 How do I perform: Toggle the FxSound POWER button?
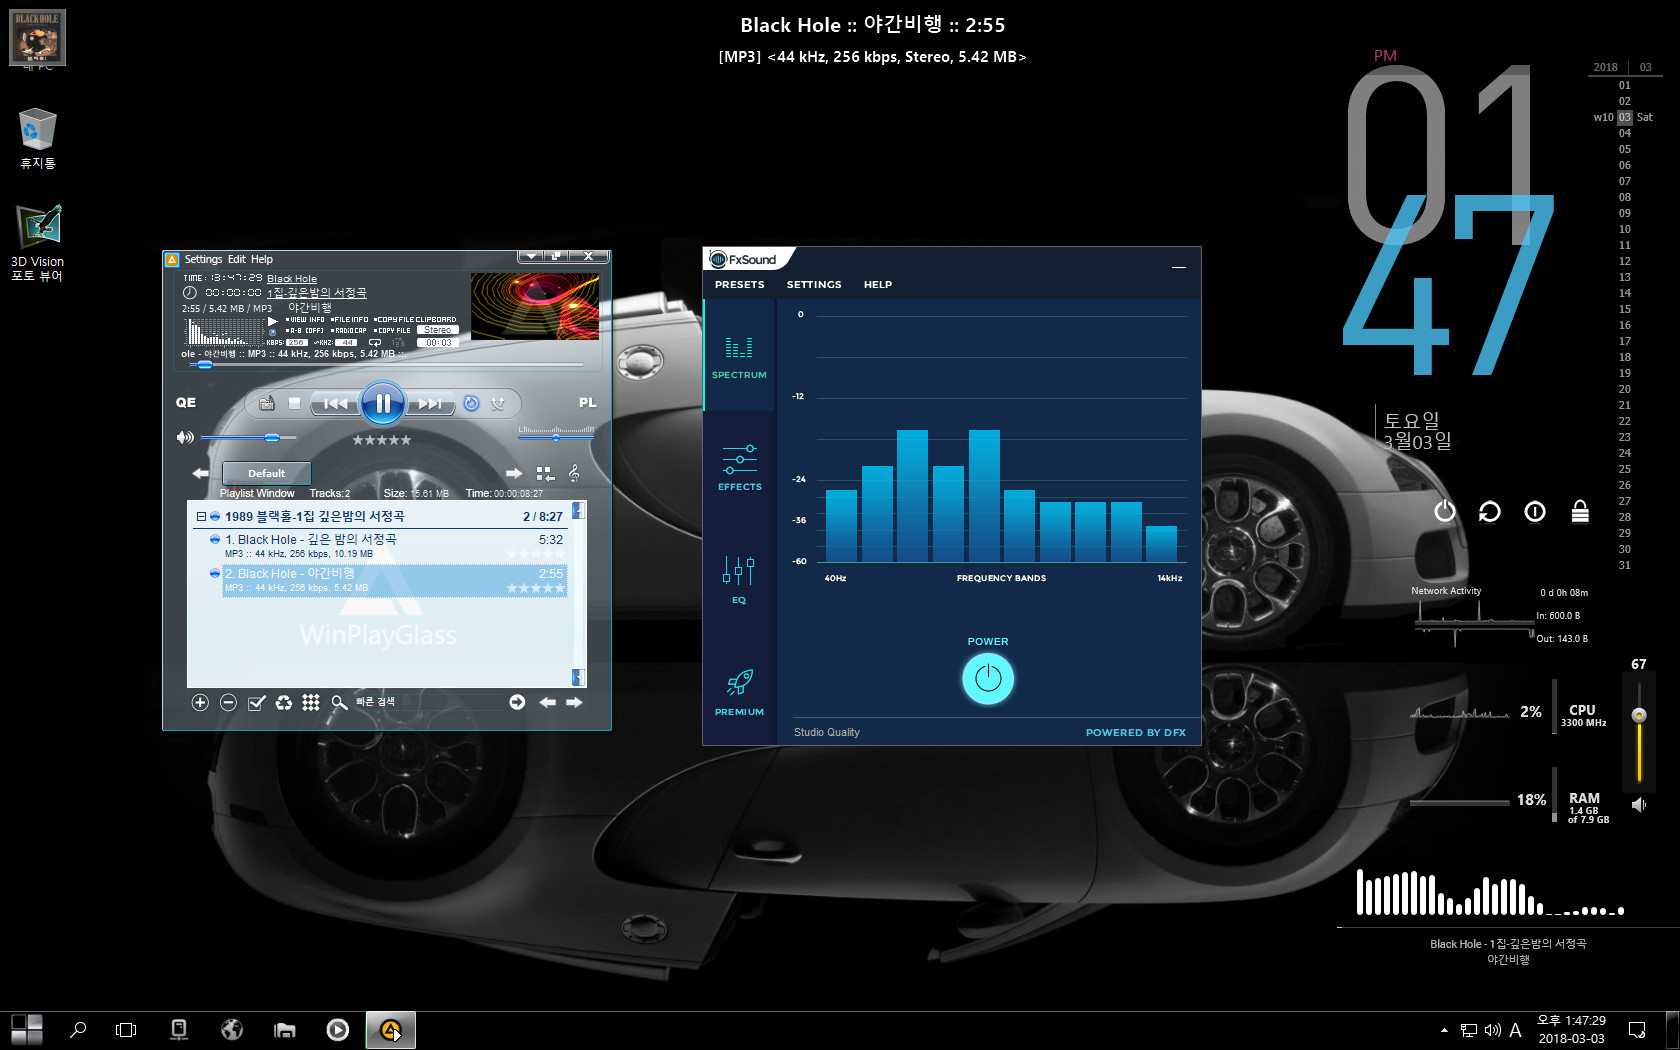pos(988,679)
